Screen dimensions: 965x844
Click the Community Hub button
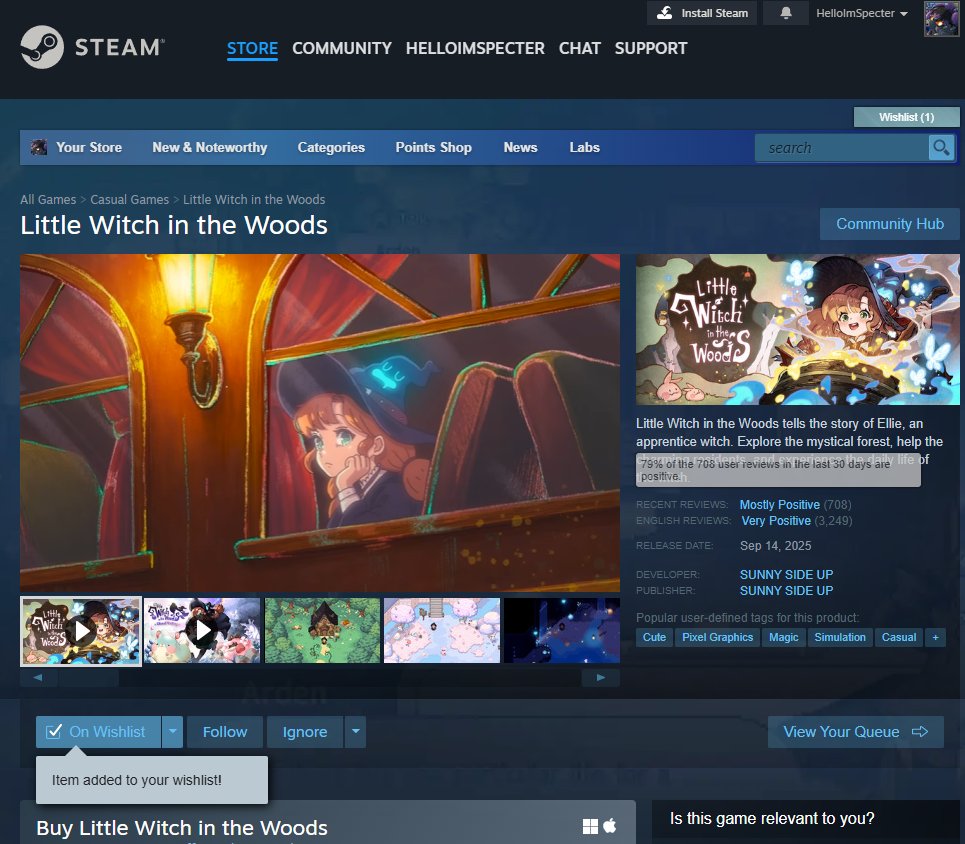[x=890, y=224]
